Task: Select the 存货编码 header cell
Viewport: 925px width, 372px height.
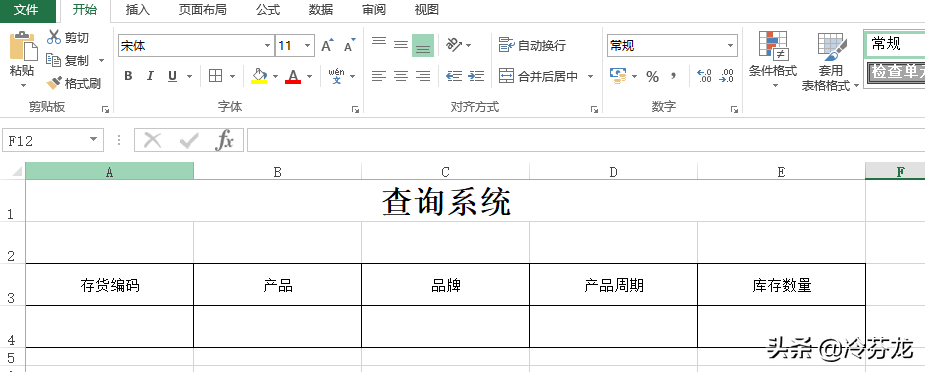Action: [x=110, y=285]
